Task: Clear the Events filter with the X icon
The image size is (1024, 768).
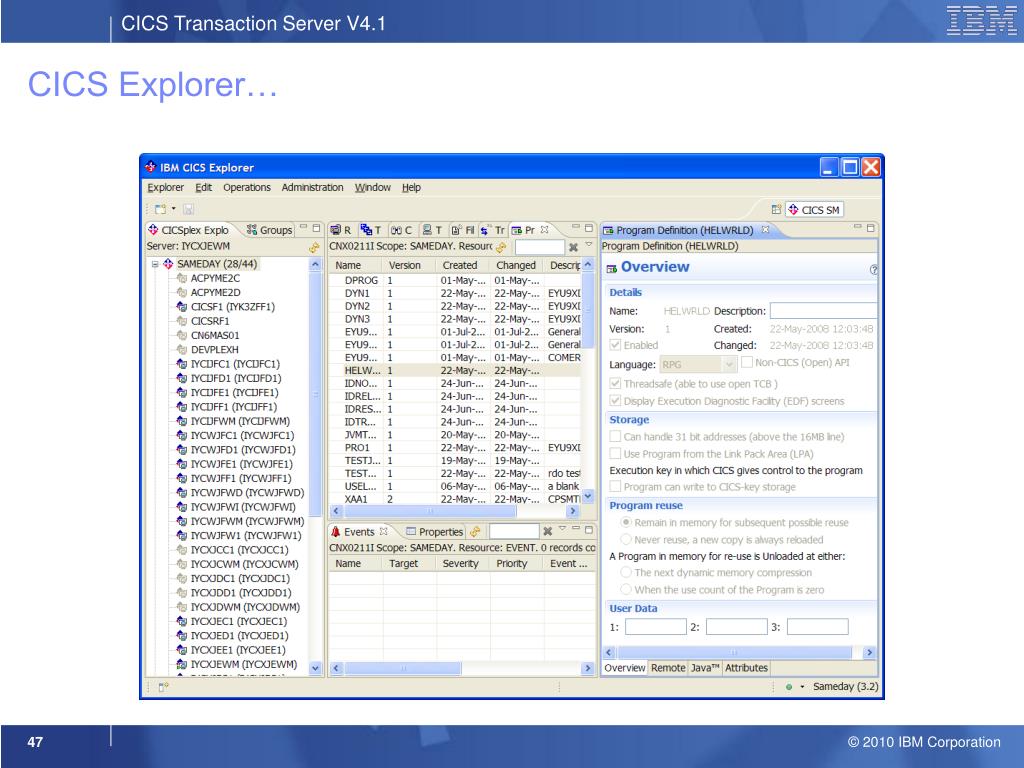Action: [547, 532]
